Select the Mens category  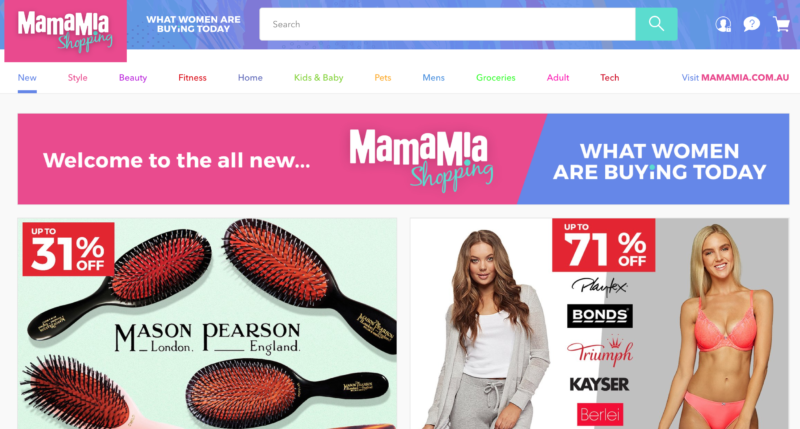pyautogui.click(x=433, y=78)
